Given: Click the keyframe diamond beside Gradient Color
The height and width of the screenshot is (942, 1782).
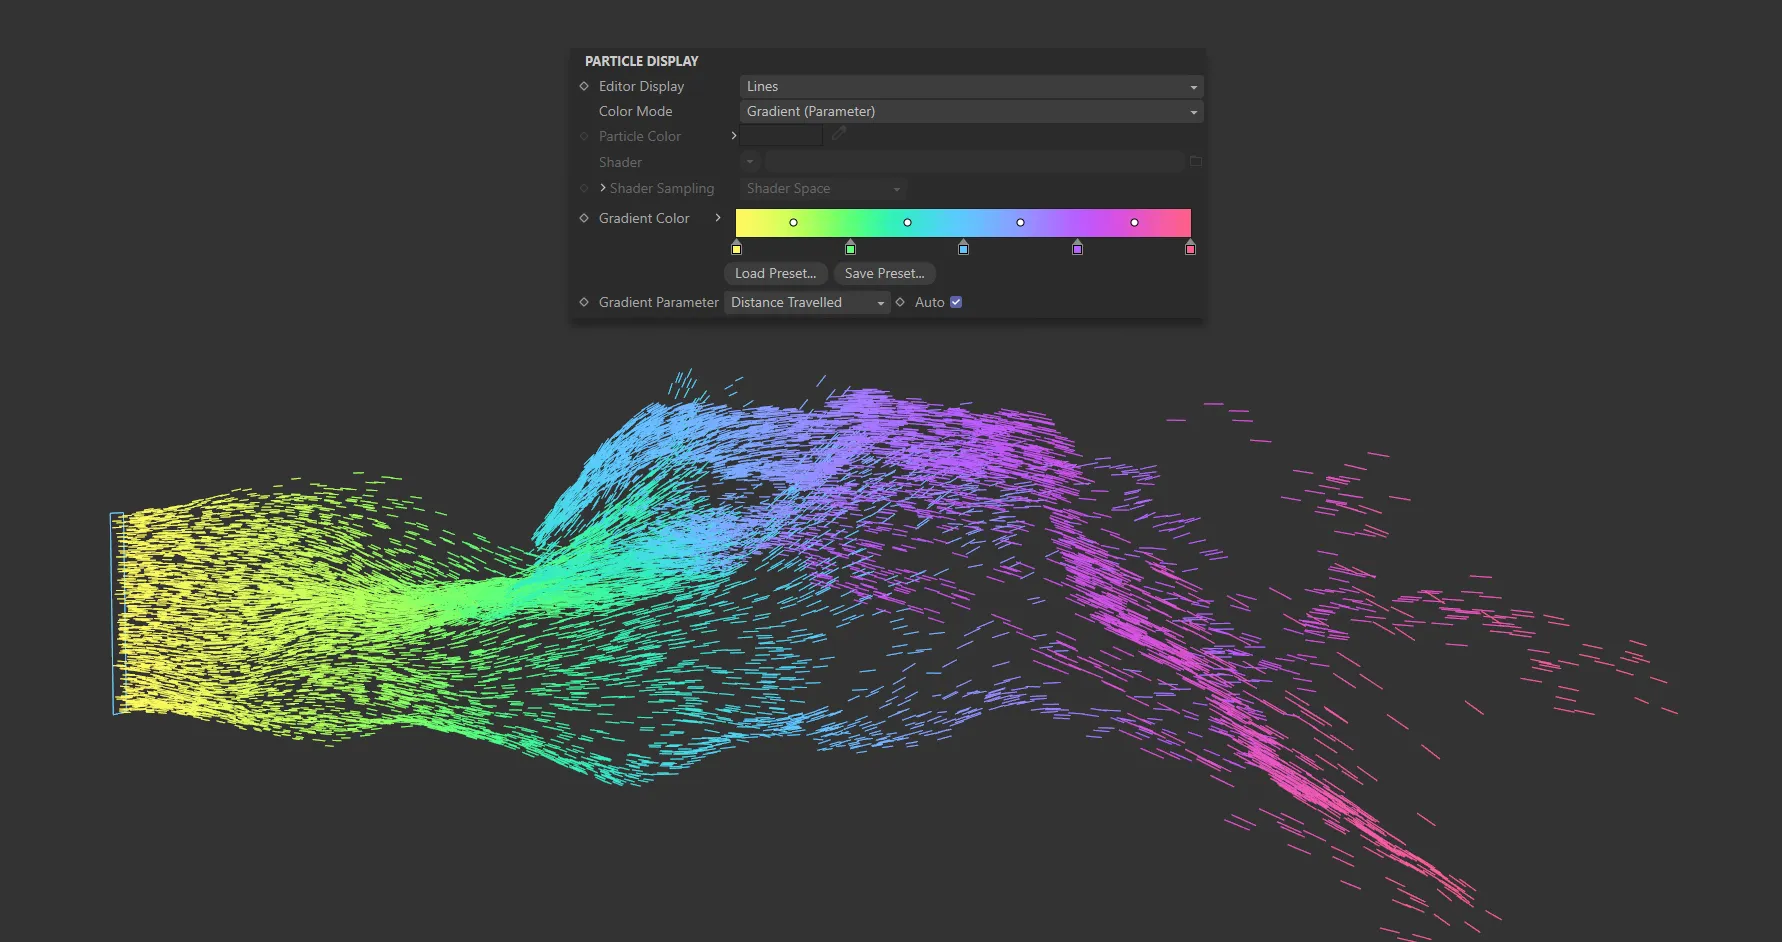Looking at the screenshot, I should pos(584,218).
